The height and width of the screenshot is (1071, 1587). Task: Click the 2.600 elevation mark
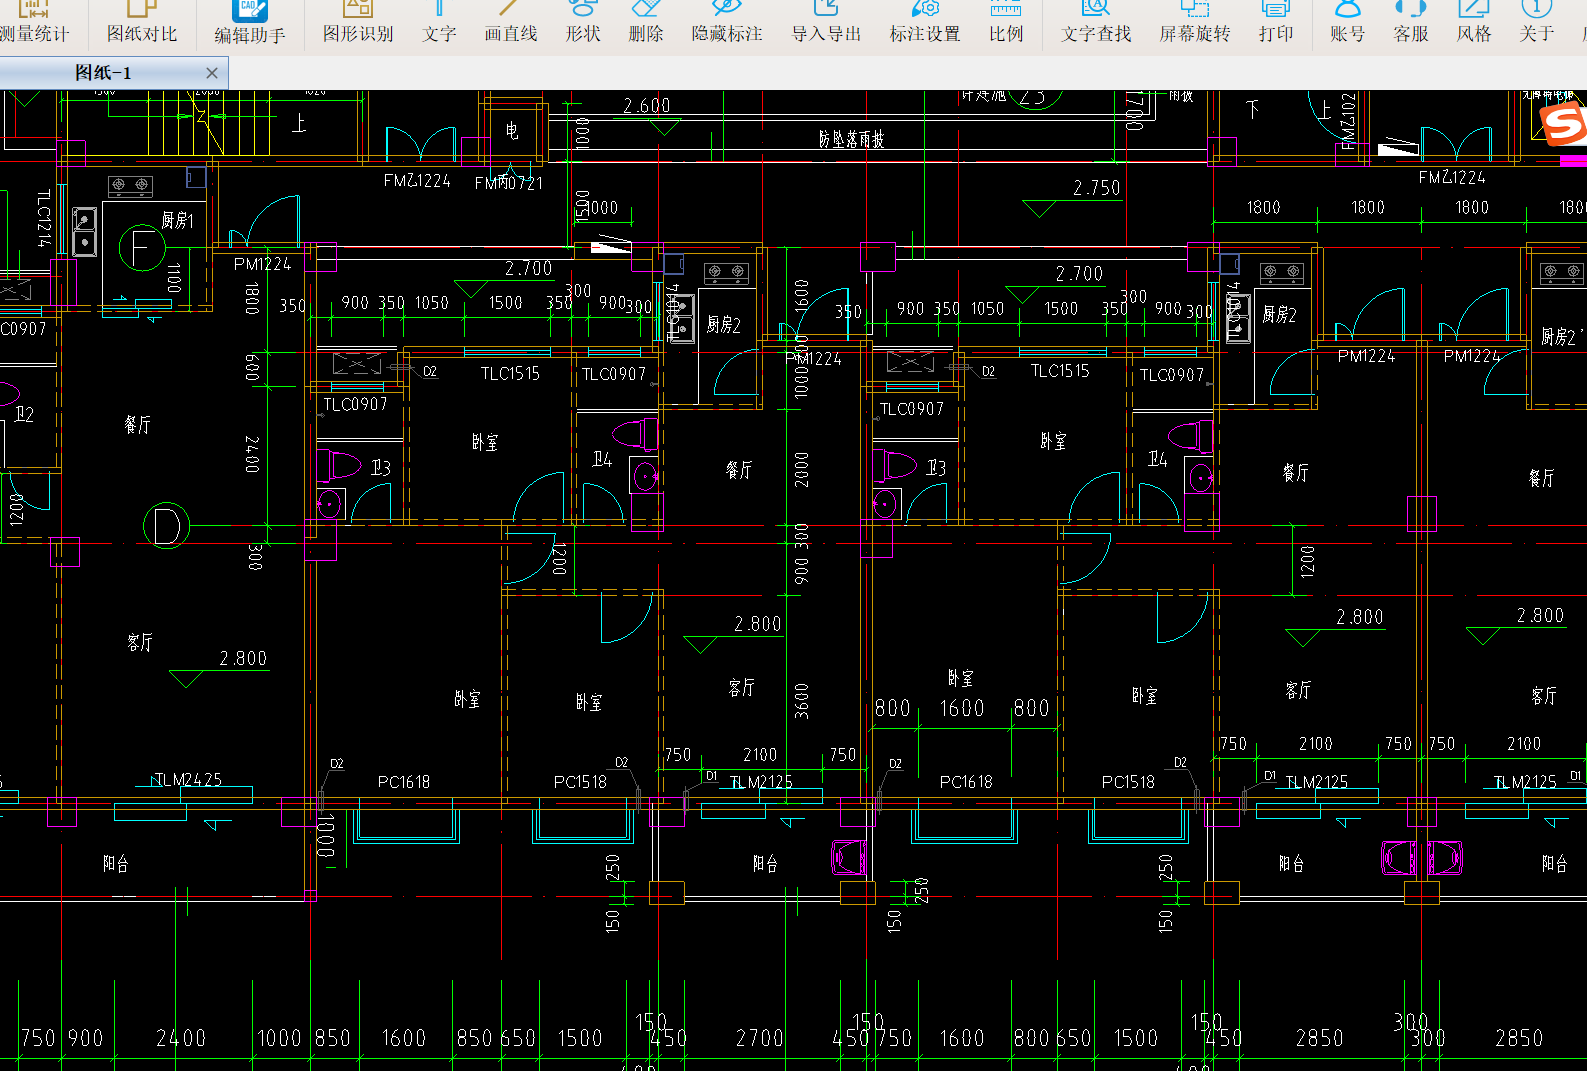tap(647, 106)
